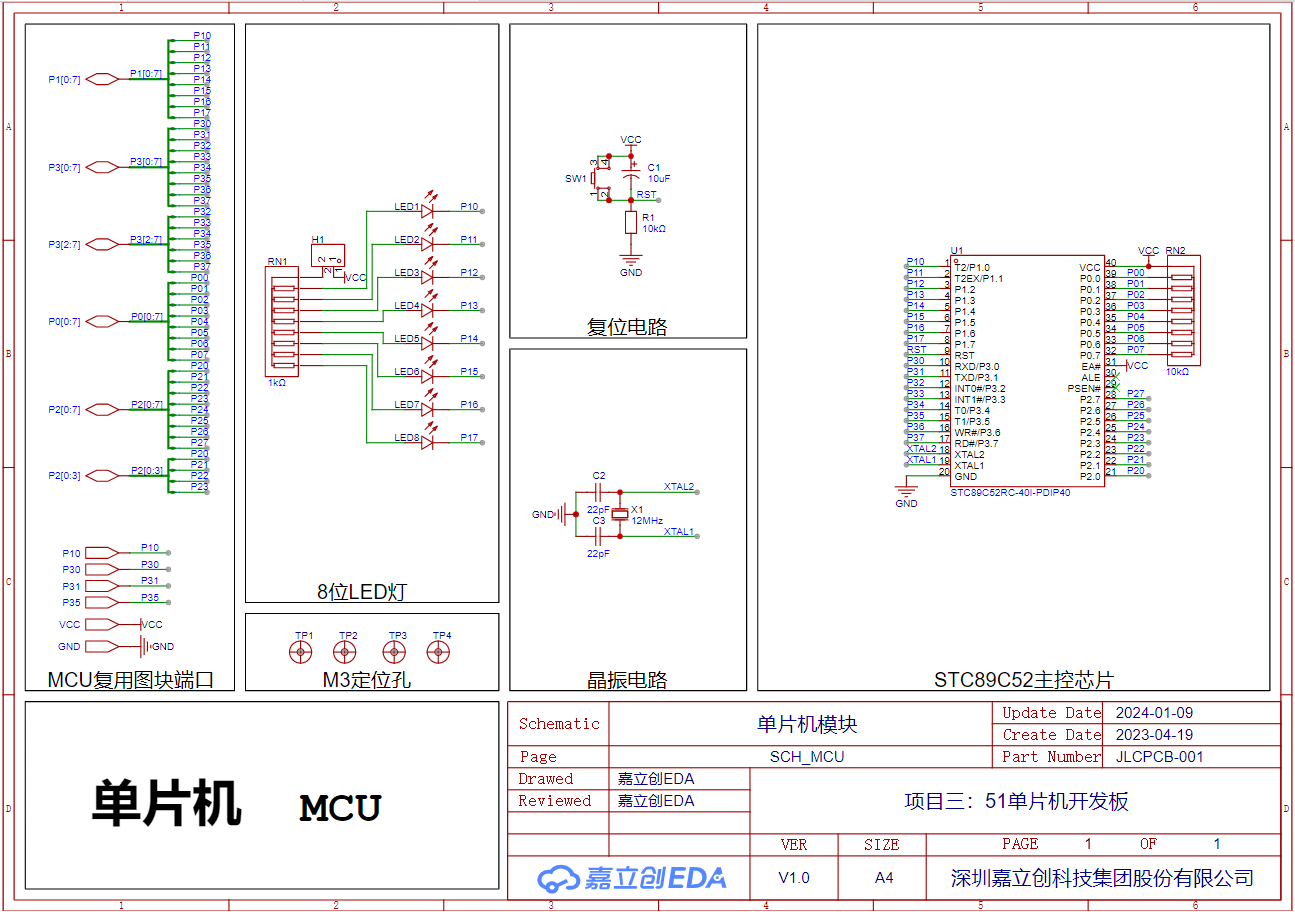Click the TP1 positioning hole symbol
1295x912 pixels.
point(299,652)
